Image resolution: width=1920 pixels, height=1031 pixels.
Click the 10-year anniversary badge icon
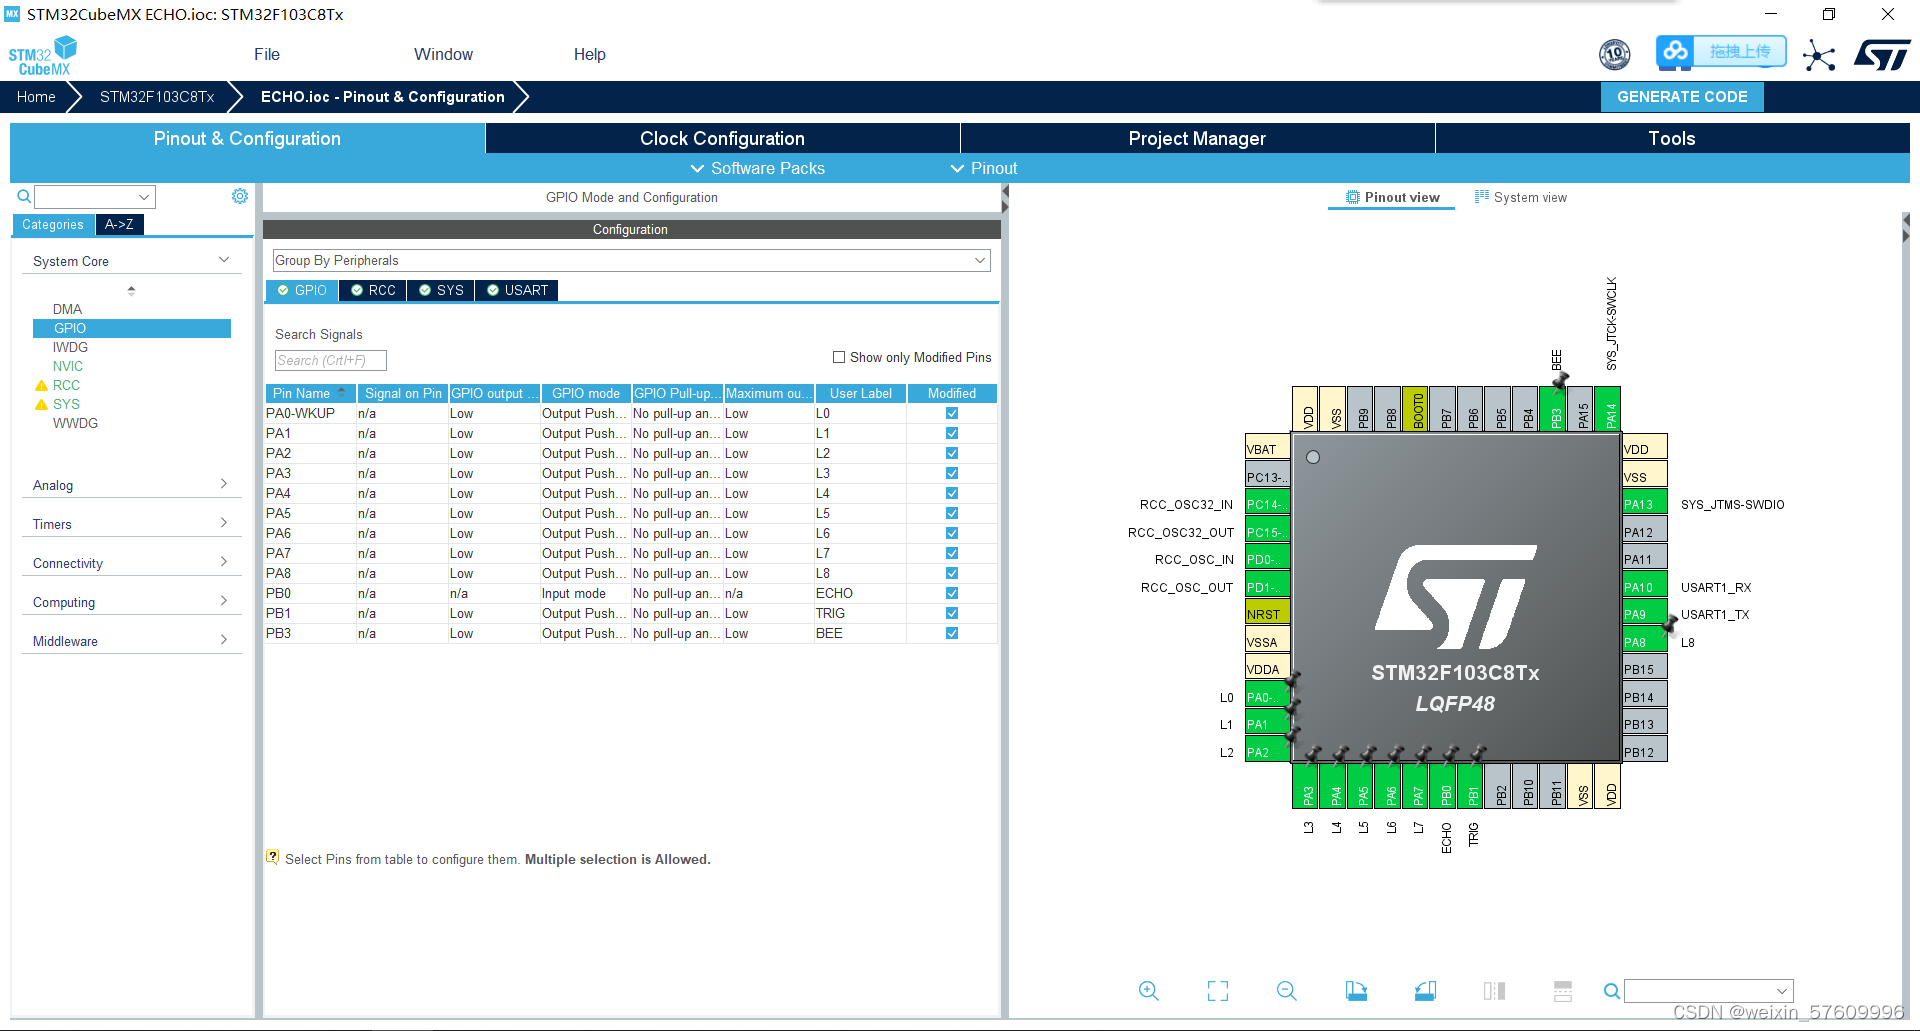(x=1614, y=54)
